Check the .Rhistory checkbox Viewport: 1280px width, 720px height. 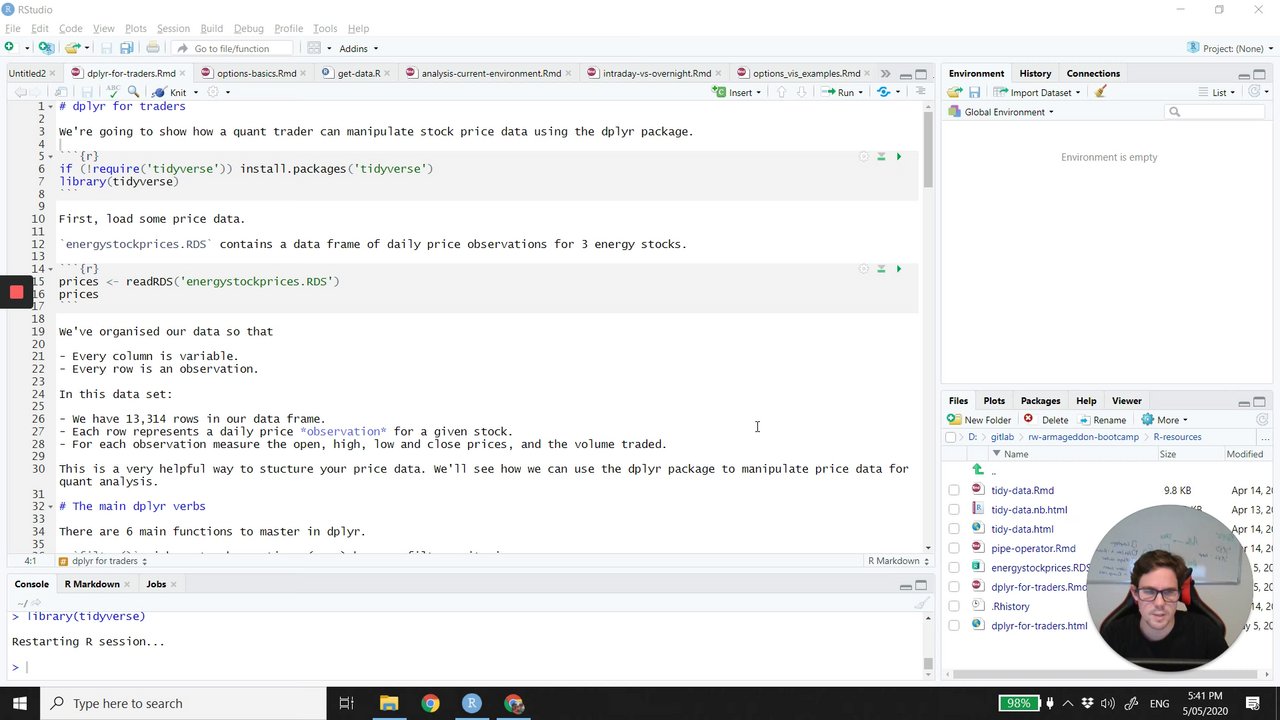tap(953, 607)
